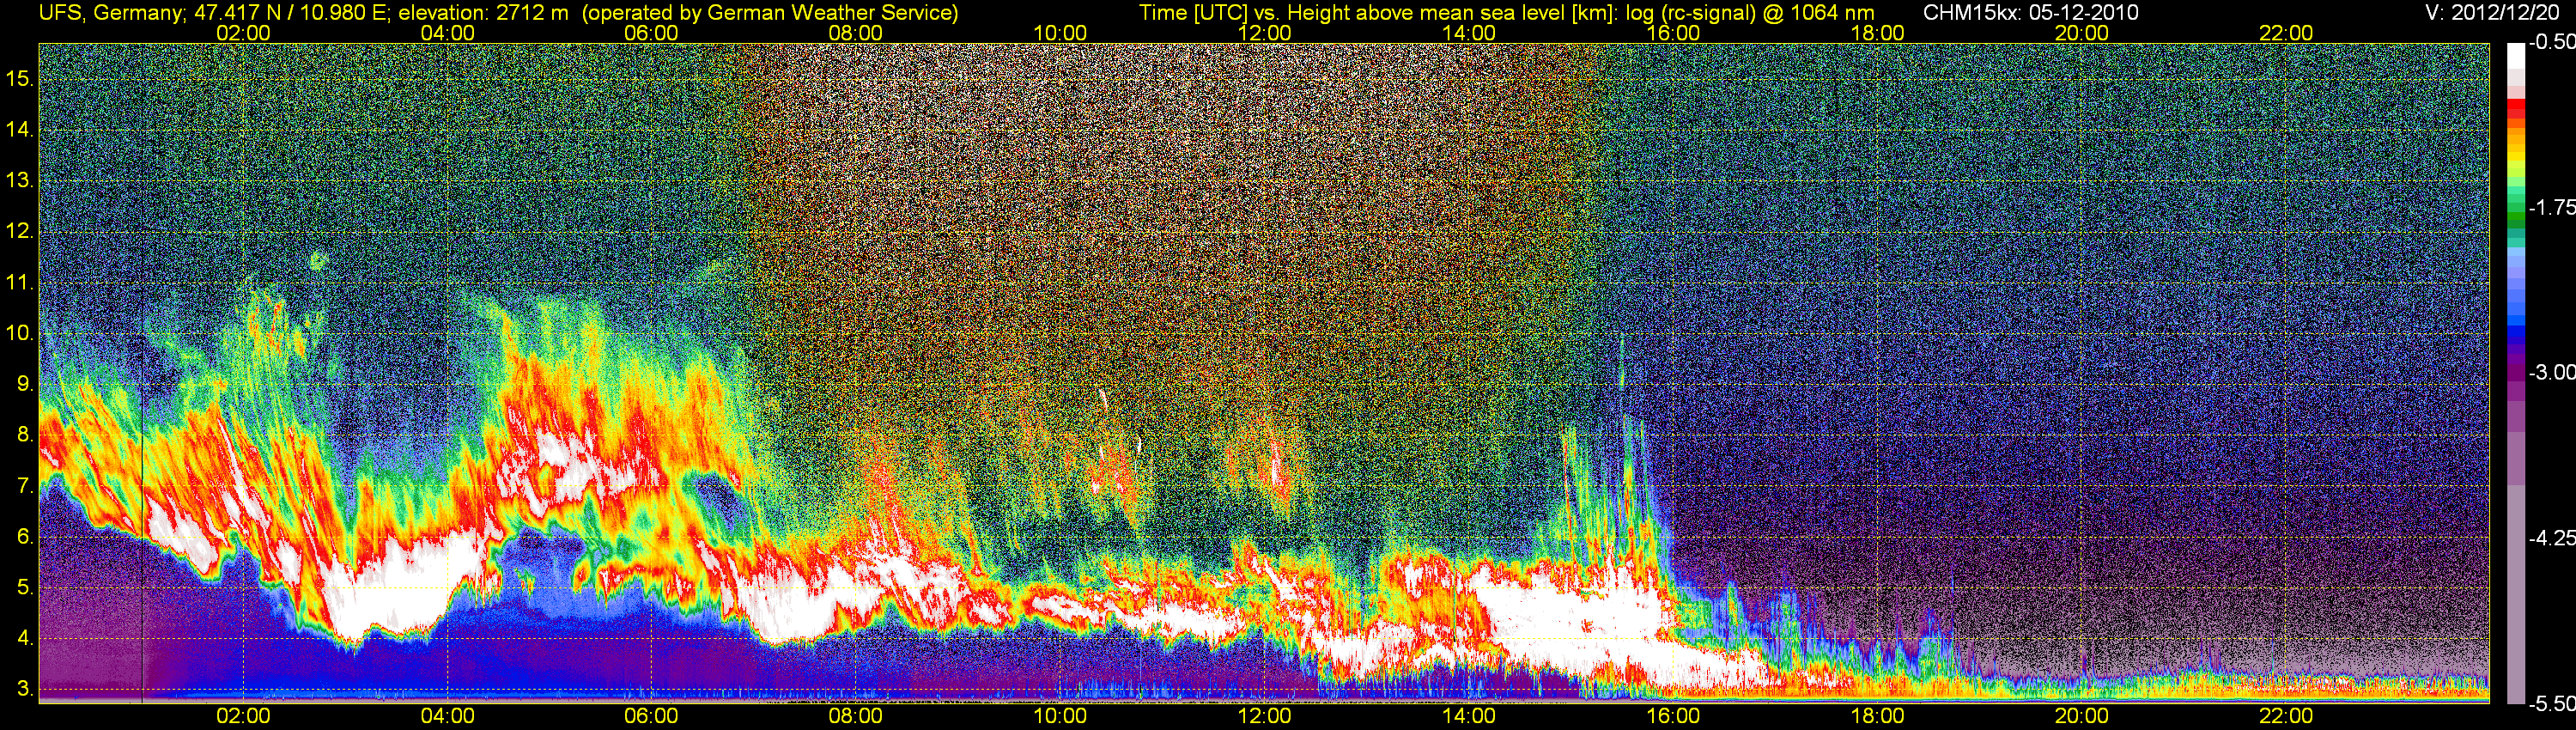Click the height axis label "5."
This screenshot has width=2576, height=730.
click(25, 588)
